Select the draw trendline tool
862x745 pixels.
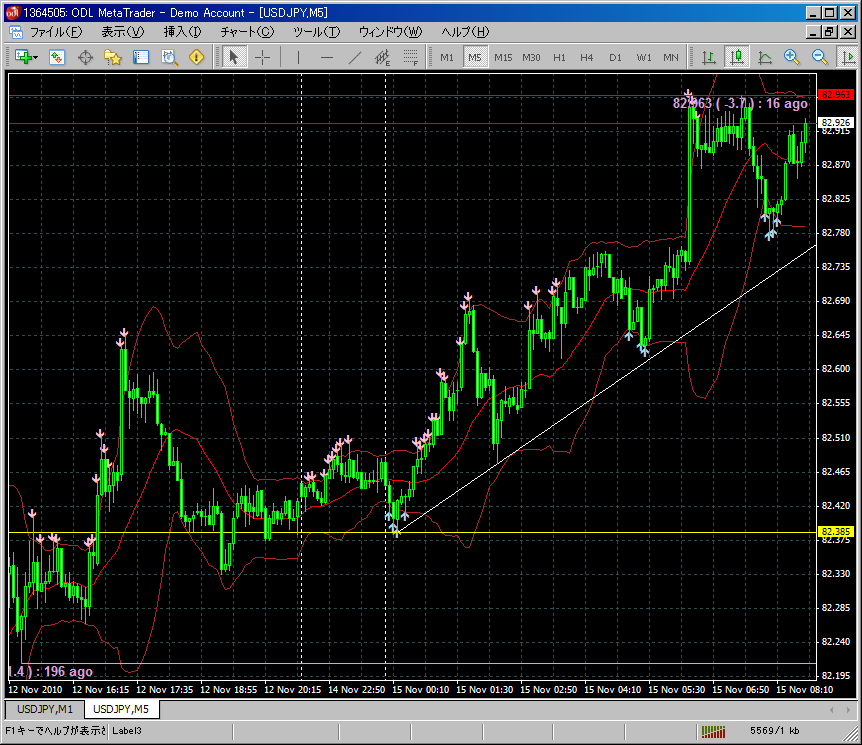[x=354, y=57]
